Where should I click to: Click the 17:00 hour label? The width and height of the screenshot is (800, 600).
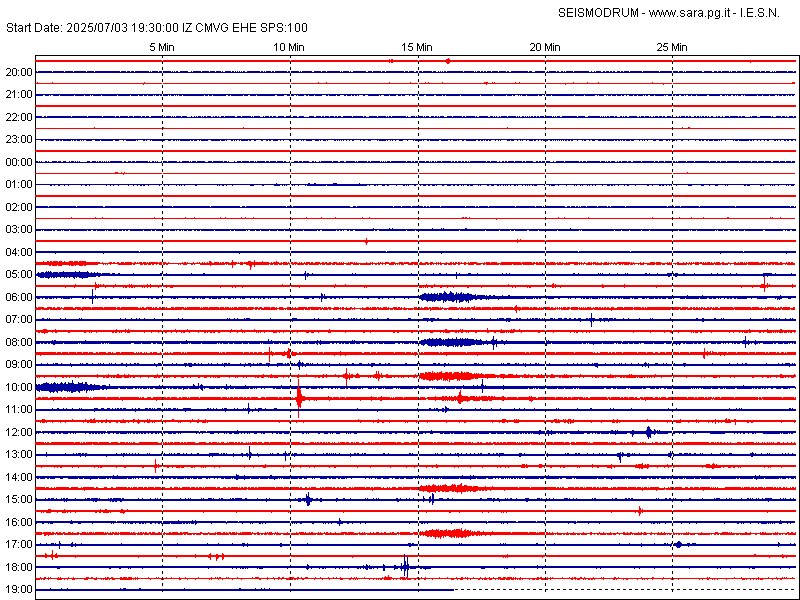(19, 544)
